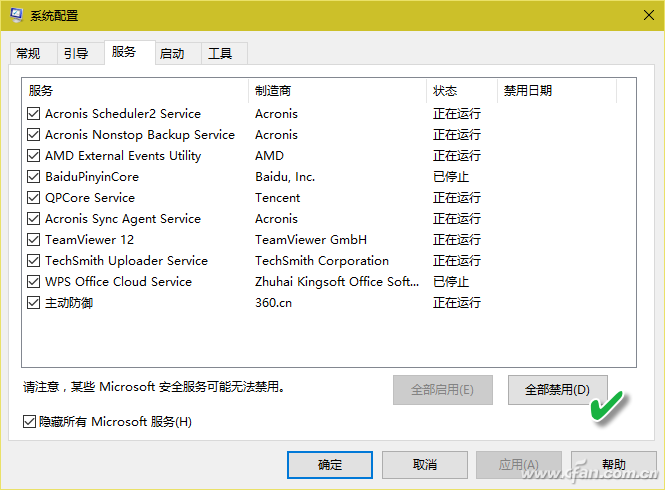Toggle the AMD External Events Utility checkbox
This screenshot has height=490, width=665.
click(35, 156)
